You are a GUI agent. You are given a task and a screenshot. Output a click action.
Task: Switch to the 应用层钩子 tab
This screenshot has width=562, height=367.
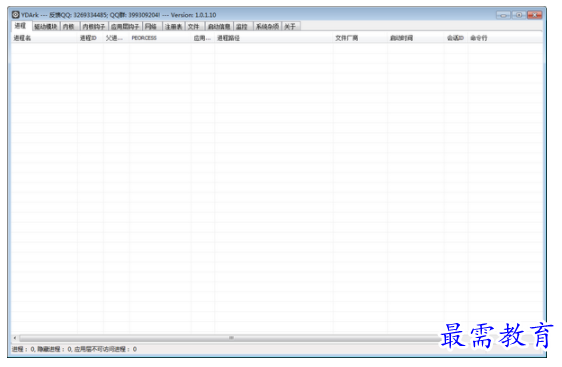tap(125, 27)
